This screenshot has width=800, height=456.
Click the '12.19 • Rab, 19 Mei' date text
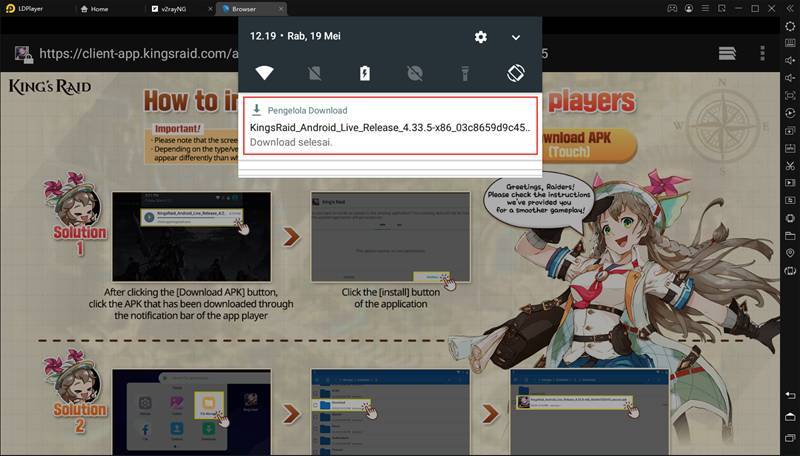click(295, 36)
